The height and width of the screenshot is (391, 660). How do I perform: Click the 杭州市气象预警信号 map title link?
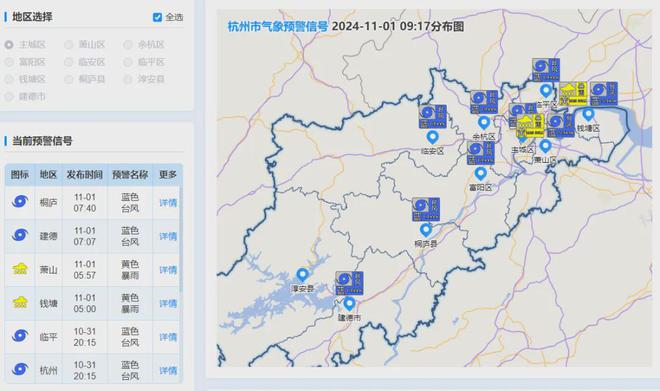277,27
